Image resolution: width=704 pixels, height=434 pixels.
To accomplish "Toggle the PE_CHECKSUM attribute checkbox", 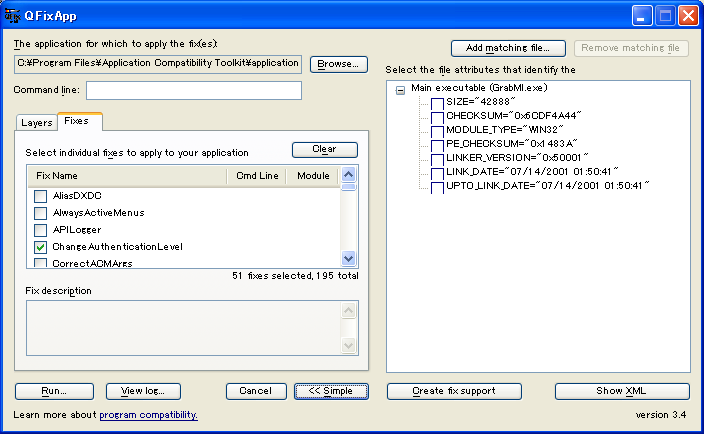I will [x=437, y=145].
